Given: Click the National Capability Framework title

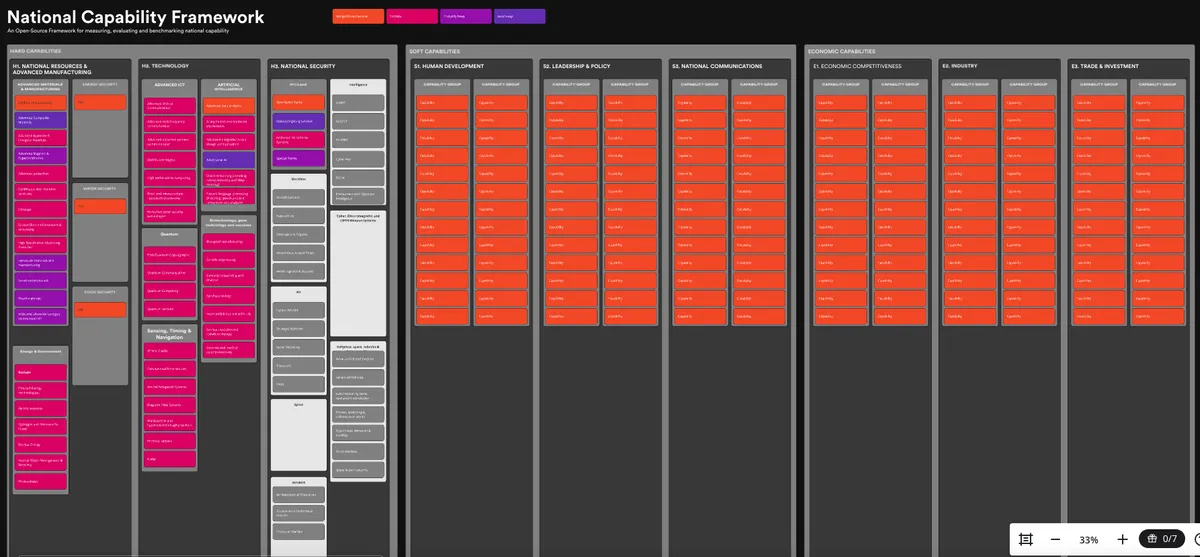Looking at the screenshot, I should click(x=136, y=17).
